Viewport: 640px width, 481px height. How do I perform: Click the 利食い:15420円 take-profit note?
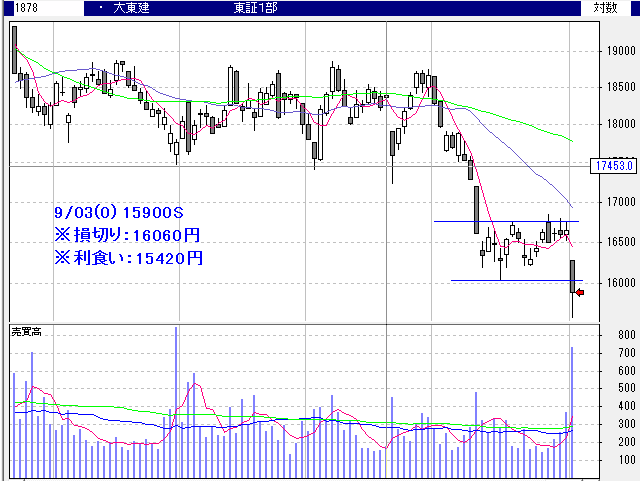click(128, 257)
